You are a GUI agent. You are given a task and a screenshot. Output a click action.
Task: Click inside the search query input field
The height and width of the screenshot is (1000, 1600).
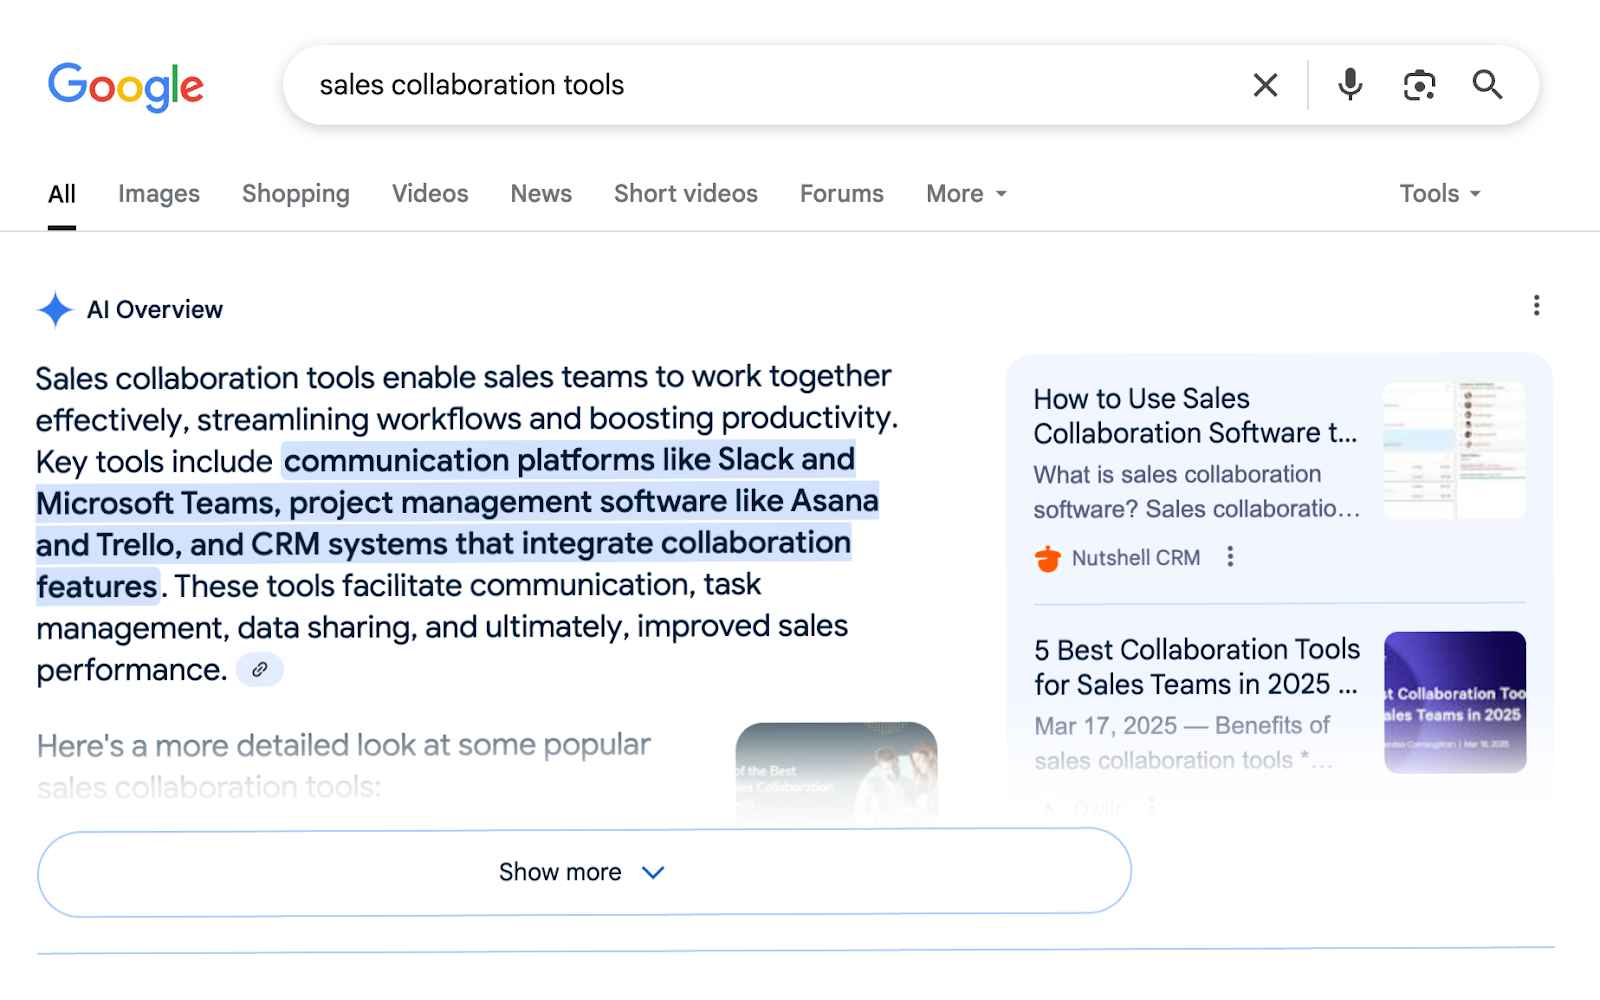coord(700,85)
